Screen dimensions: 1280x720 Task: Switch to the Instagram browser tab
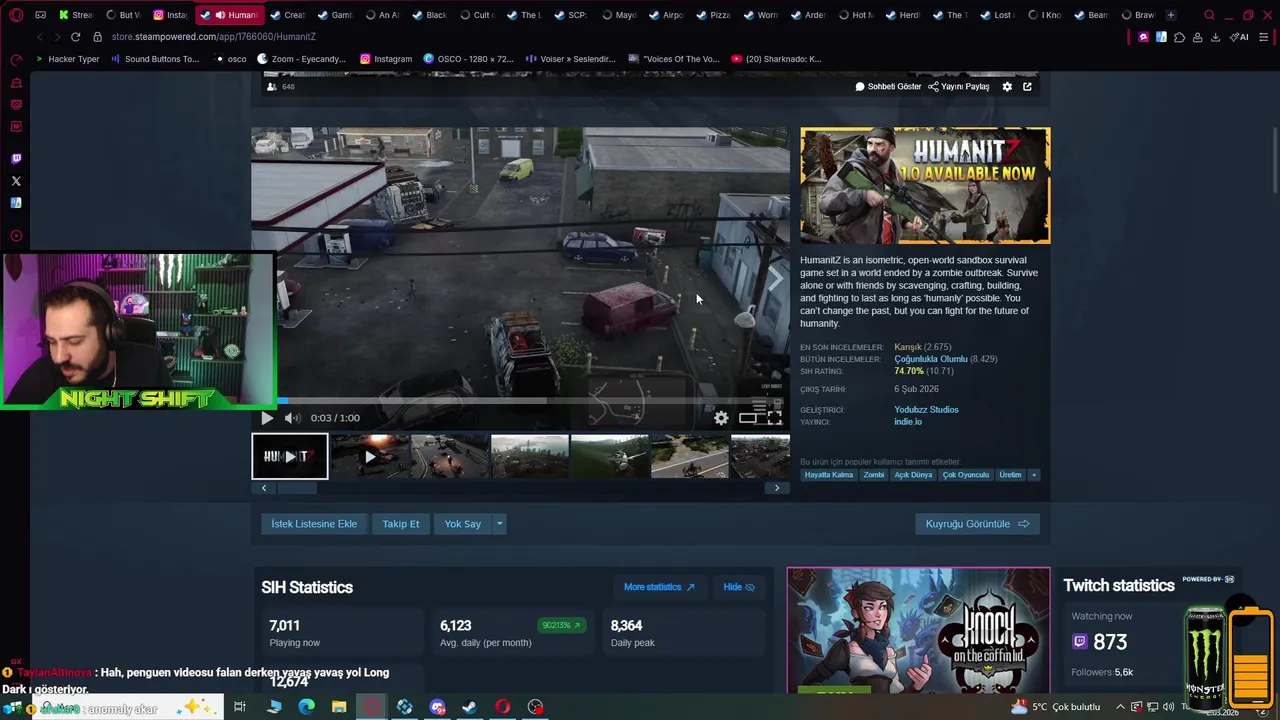(170, 15)
